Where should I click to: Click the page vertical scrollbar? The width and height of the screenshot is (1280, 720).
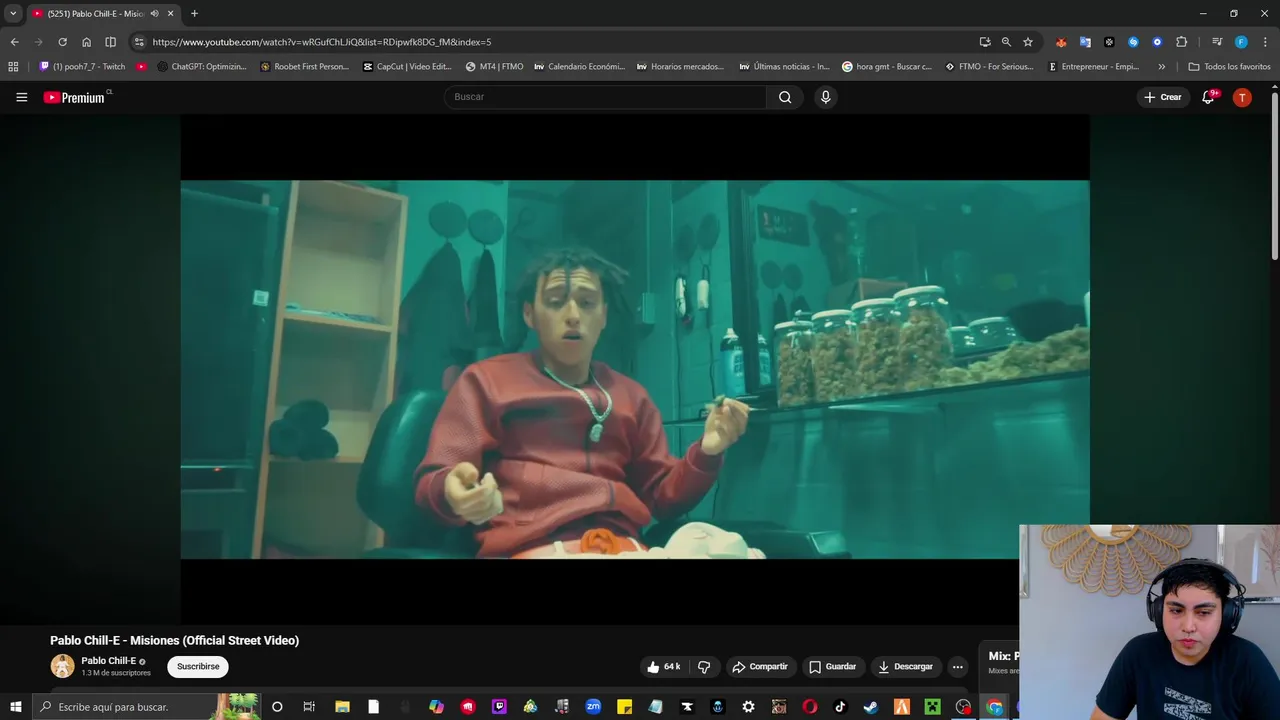point(1275,175)
